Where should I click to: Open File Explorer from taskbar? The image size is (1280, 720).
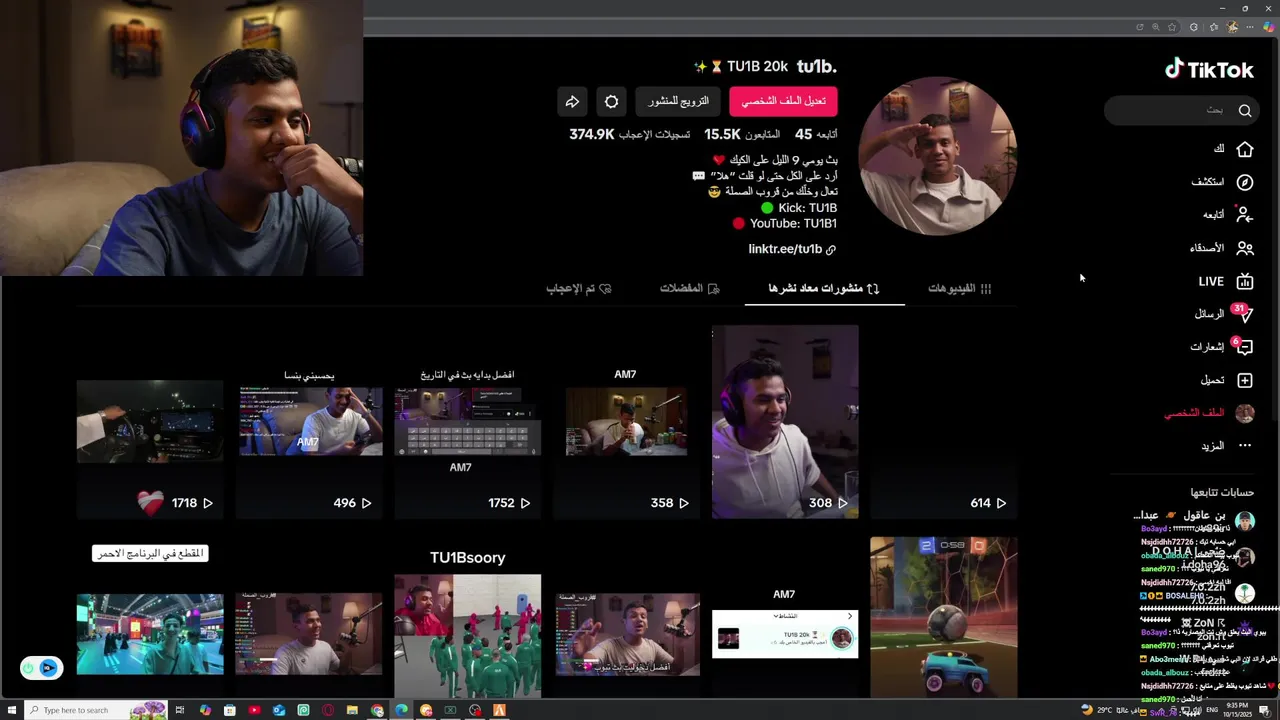(x=352, y=710)
